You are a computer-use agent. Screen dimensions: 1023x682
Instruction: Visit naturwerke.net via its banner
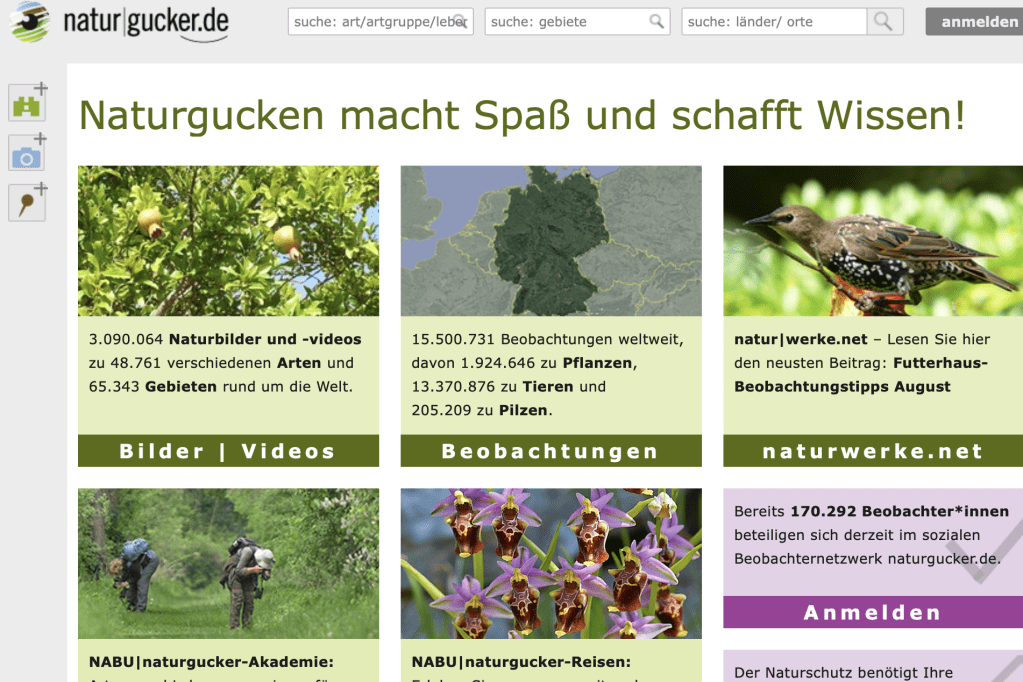pos(871,450)
